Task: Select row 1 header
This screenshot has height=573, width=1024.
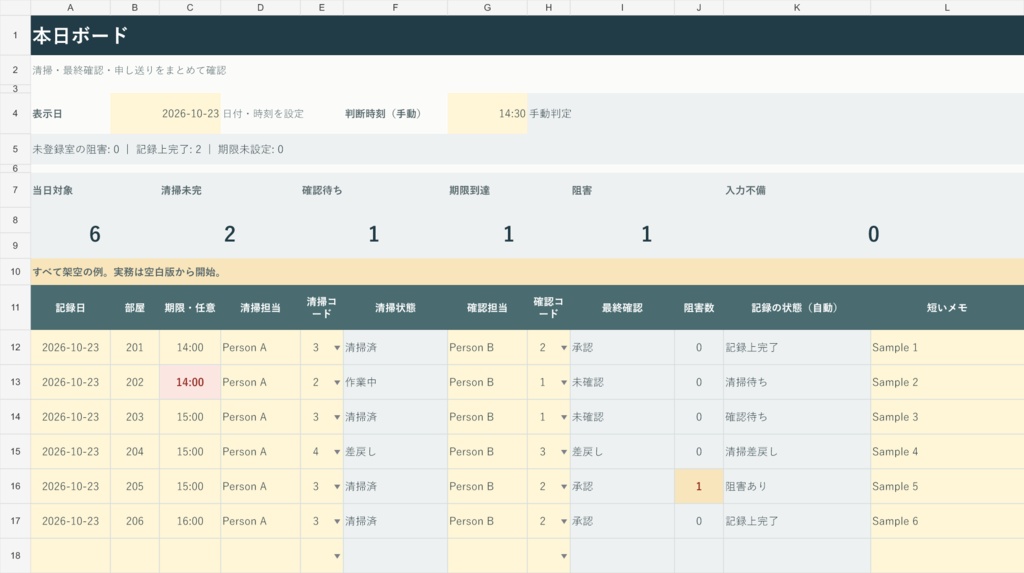Action: (15, 35)
